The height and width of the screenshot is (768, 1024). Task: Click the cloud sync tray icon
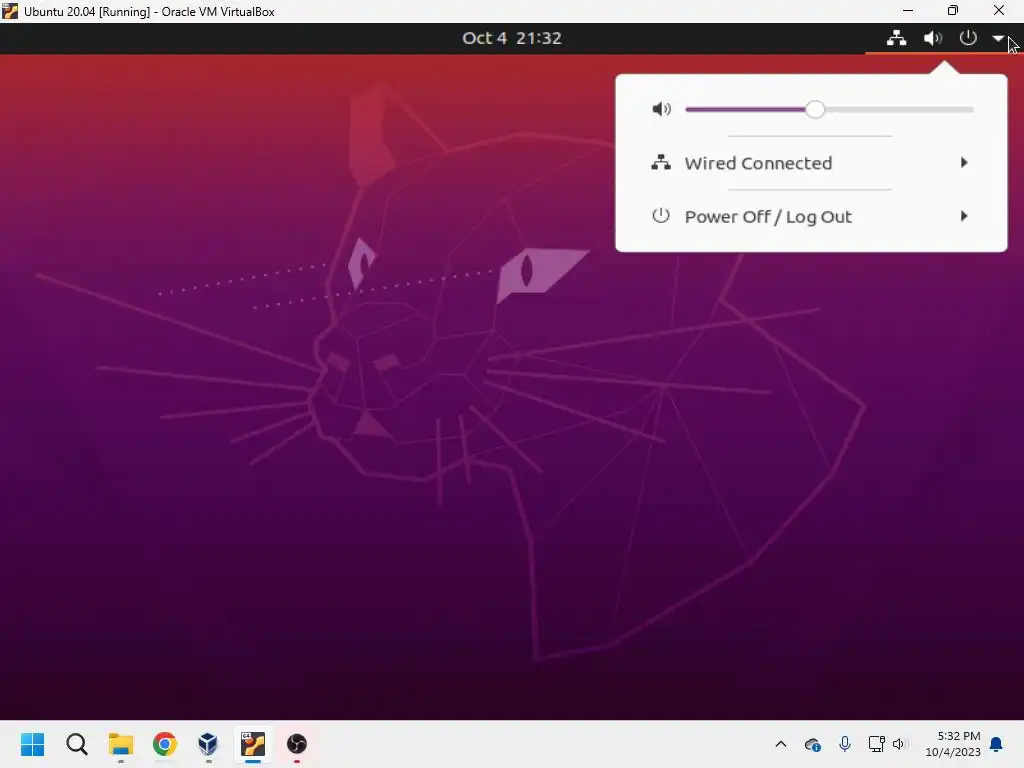point(812,744)
